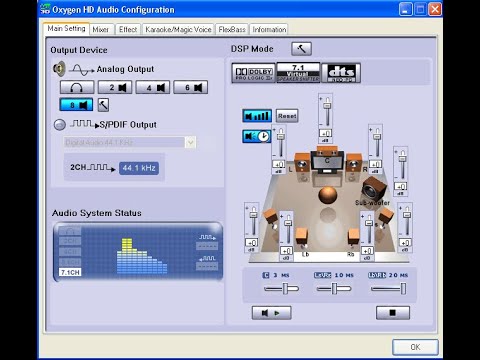Click the Reset button

287,116
